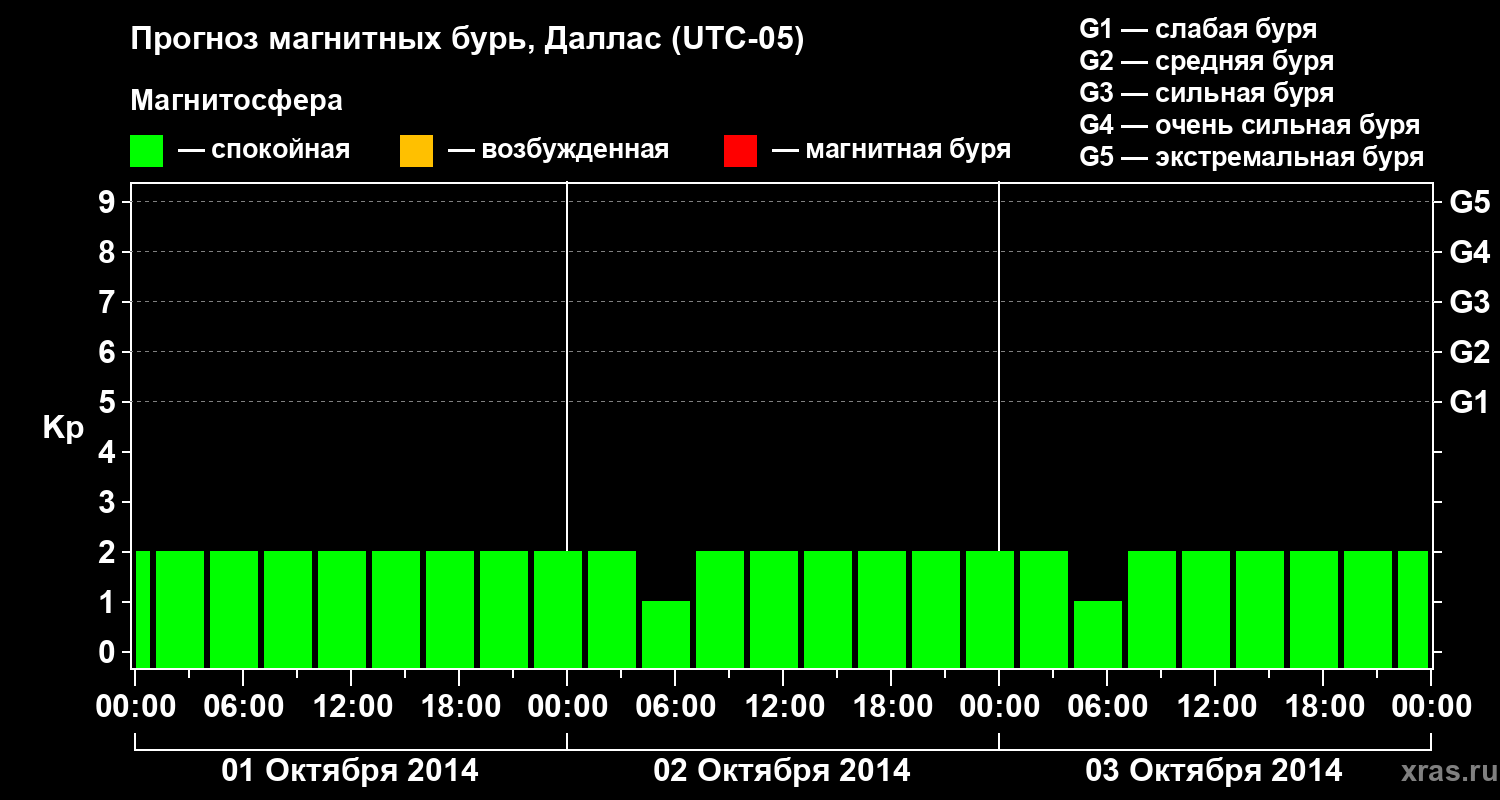Click the Kp=1 bar near 06:00 on 02 October

[666, 634]
